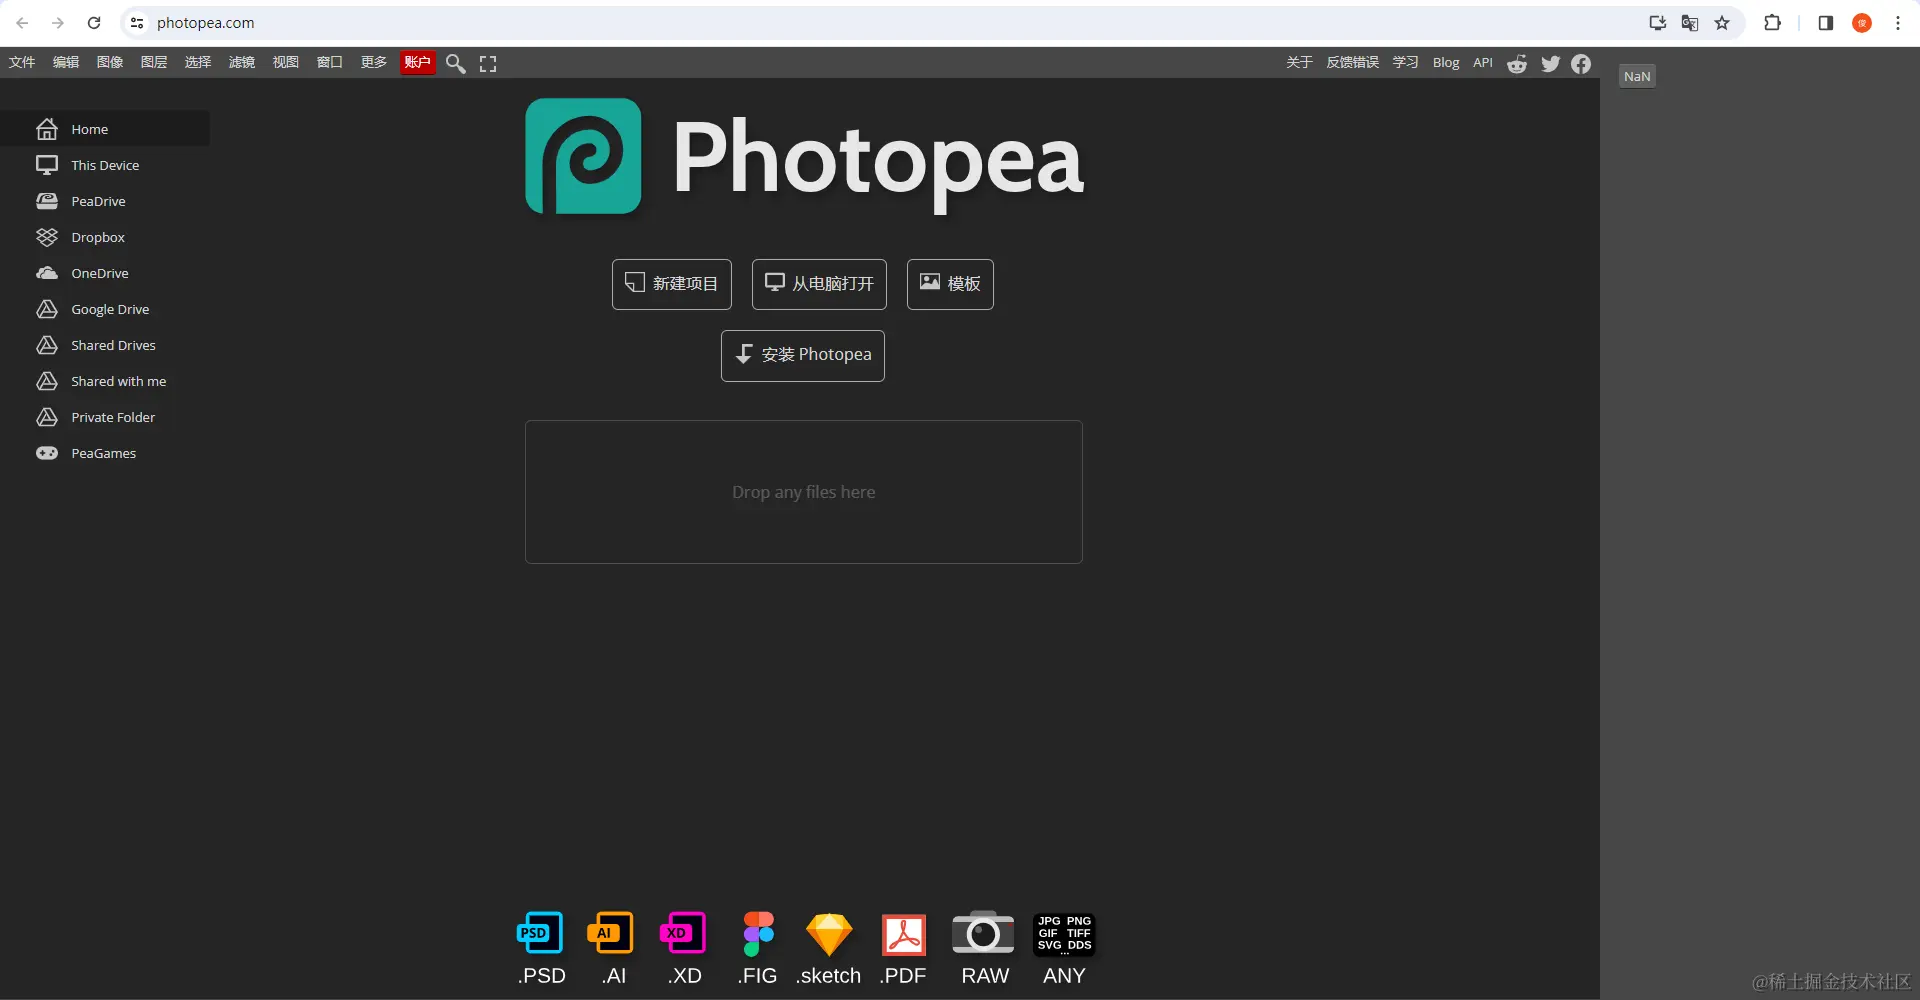View site information icon beside URL

tap(137, 23)
